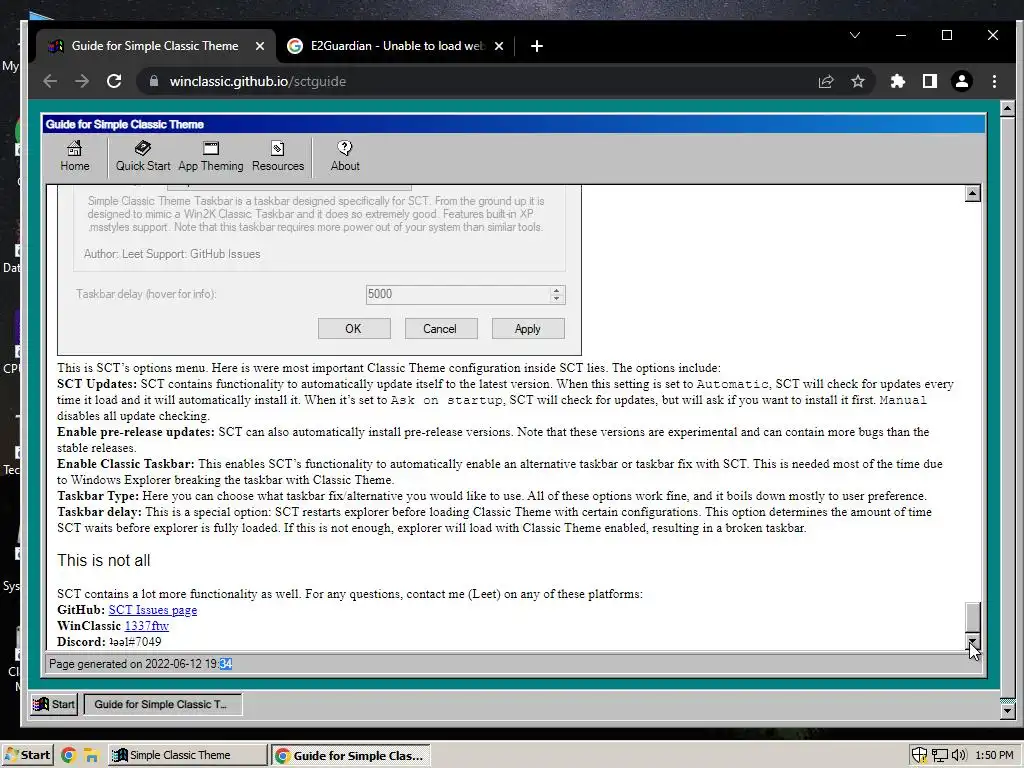This screenshot has height=768, width=1024.
Task: Click the OK button in options image
Action: [x=353, y=328]
